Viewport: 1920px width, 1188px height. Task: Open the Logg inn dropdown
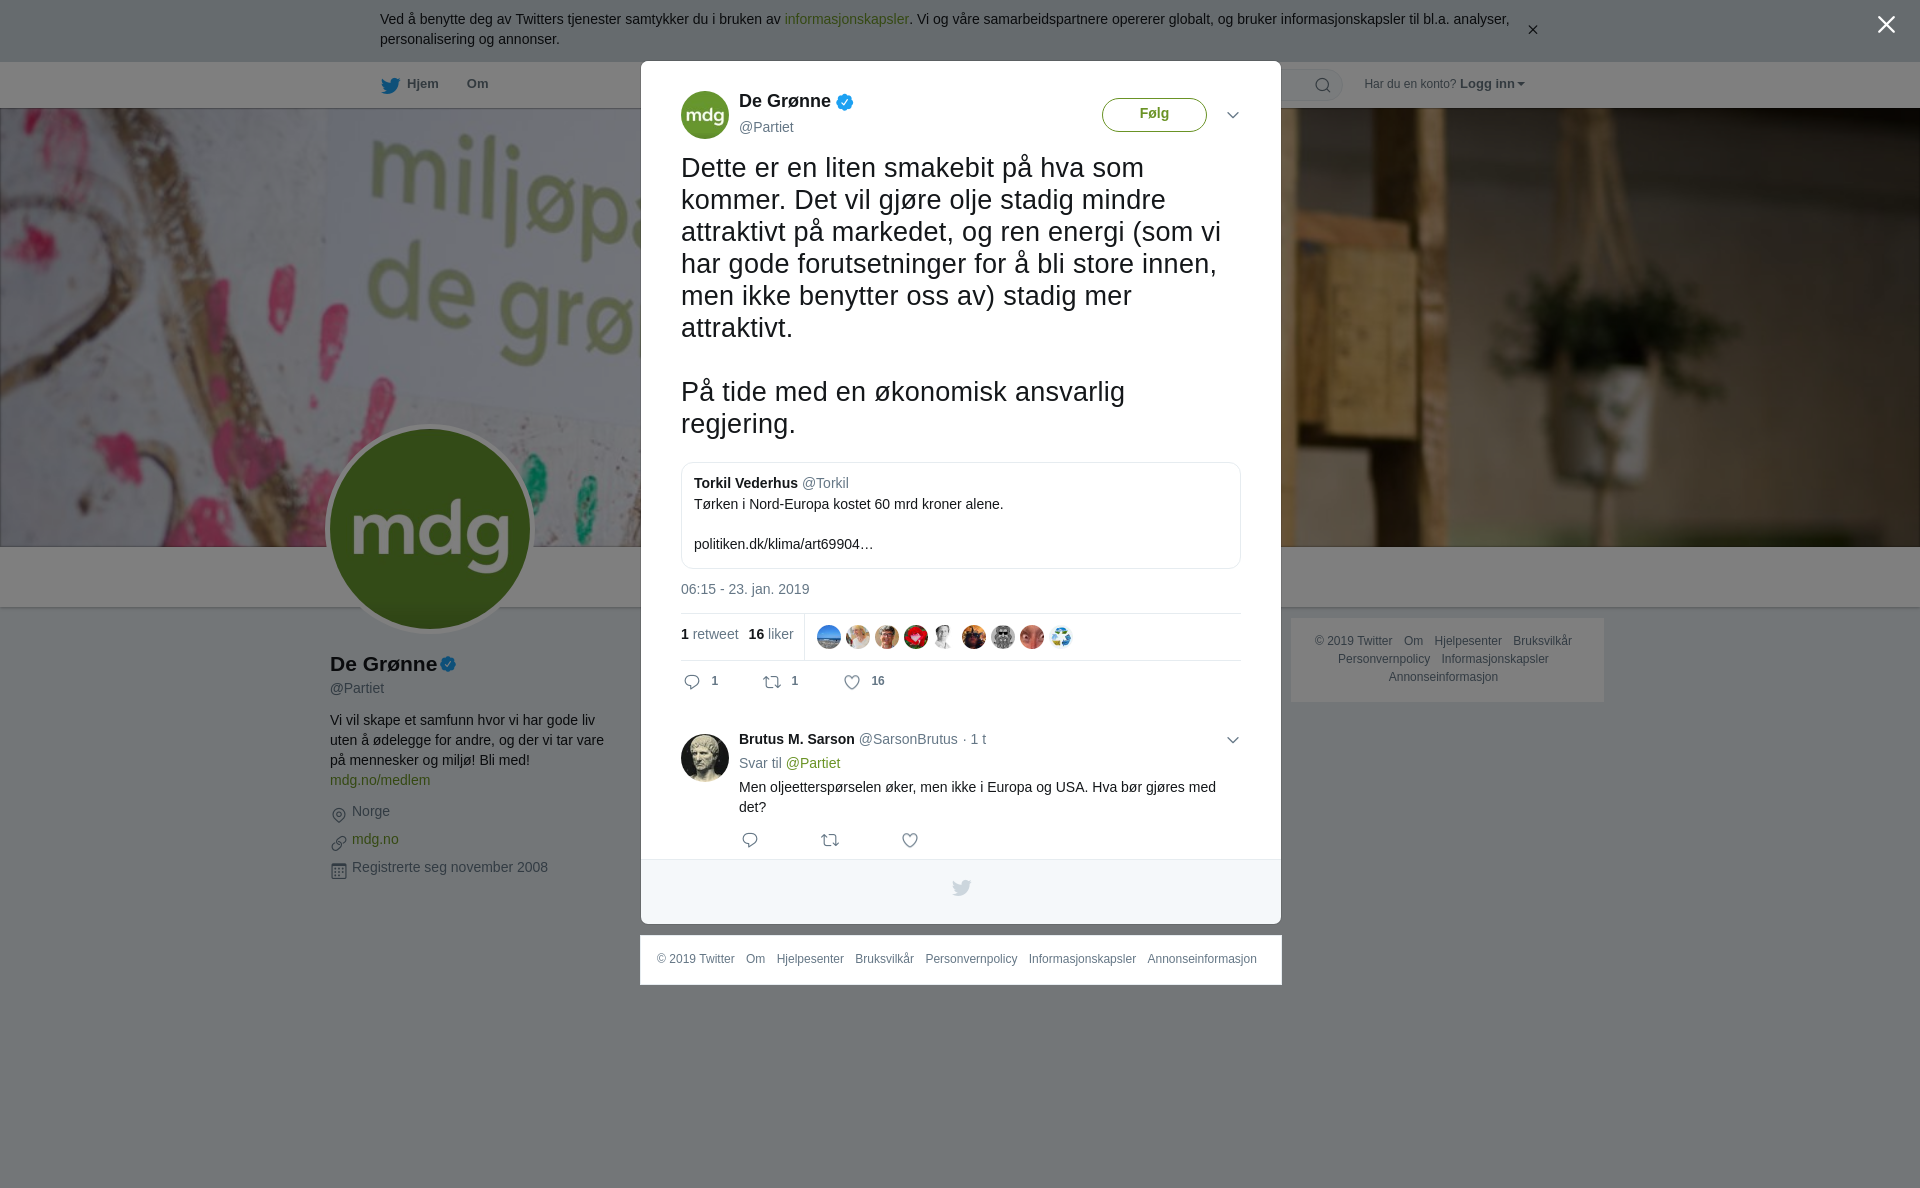[1492, 84]
